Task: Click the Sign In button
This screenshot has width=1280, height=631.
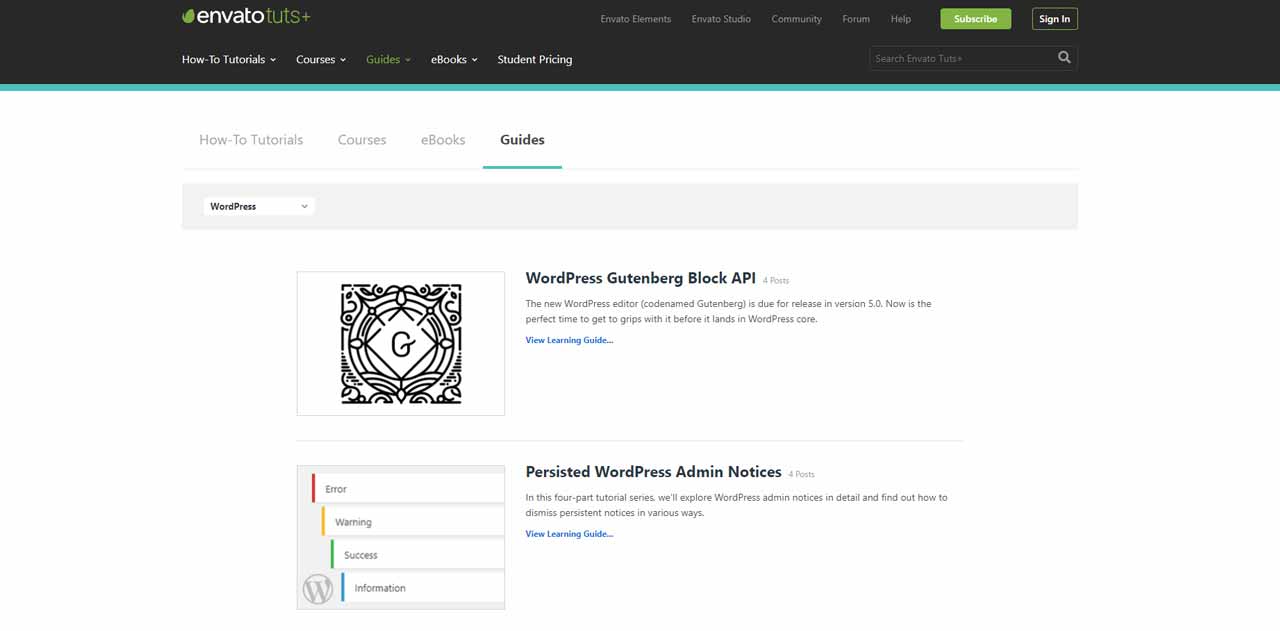Action: pos(1054,19)
